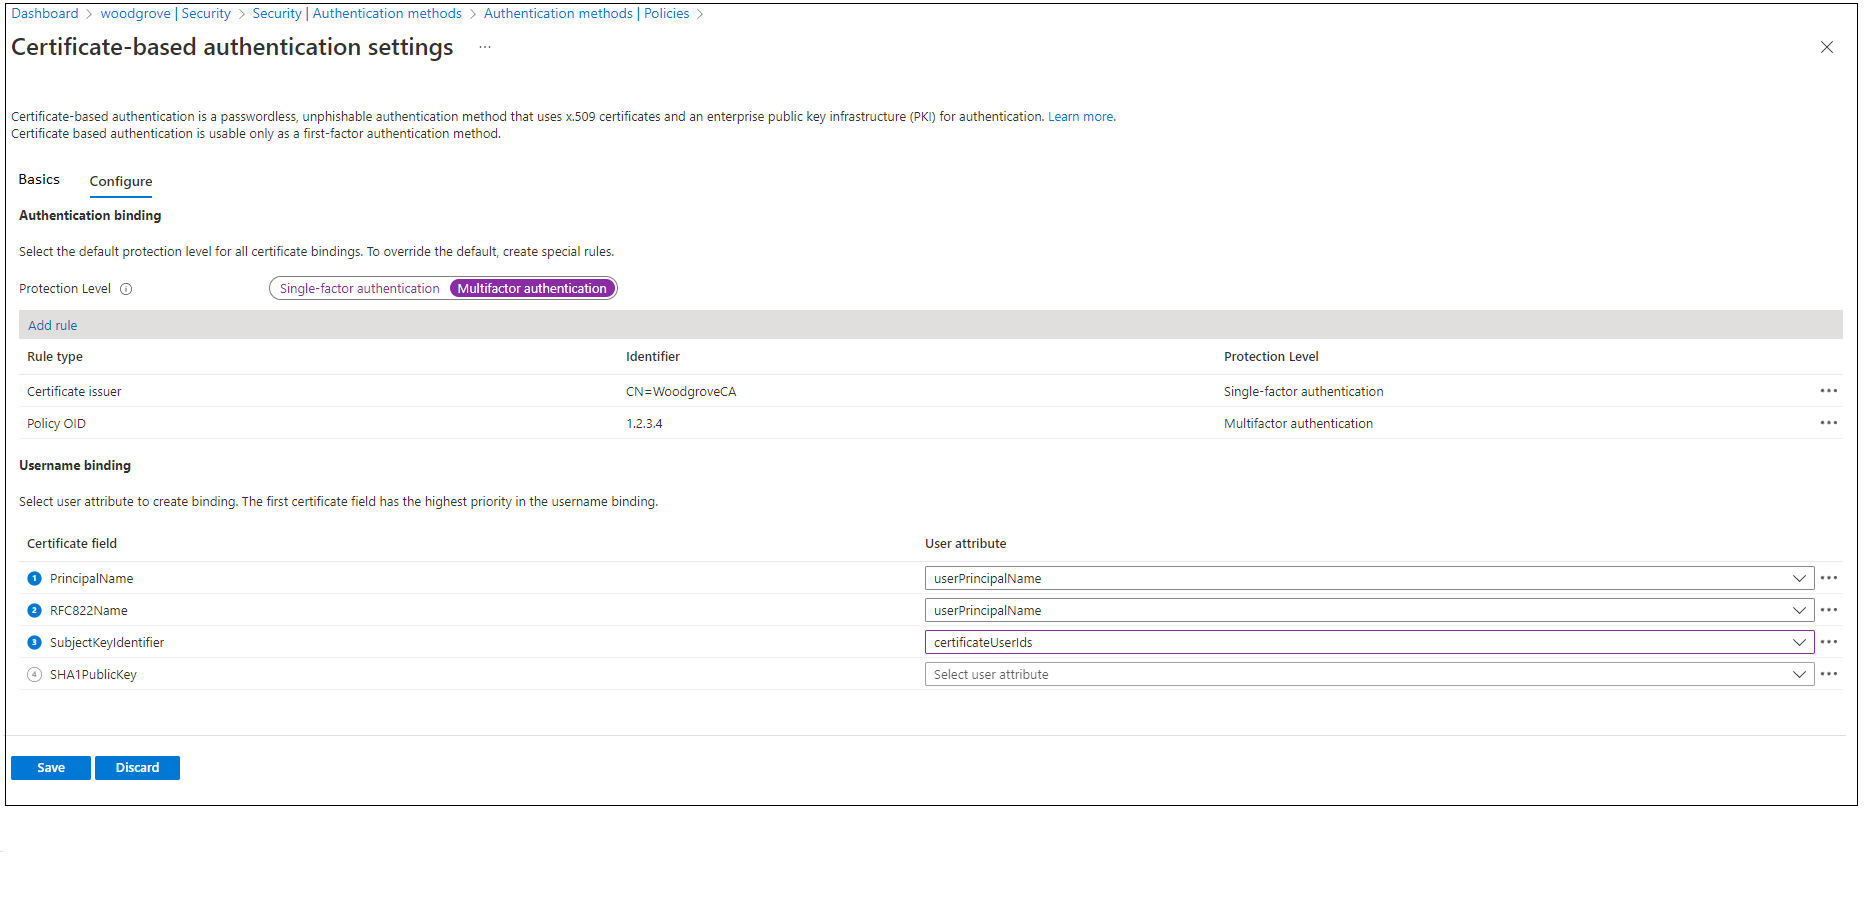Expand RFC822Name user attribute dropdown
Image resolution: width=1864 pixels, height=902 pixels.
pyautogui.click(x=1369, y=610)
